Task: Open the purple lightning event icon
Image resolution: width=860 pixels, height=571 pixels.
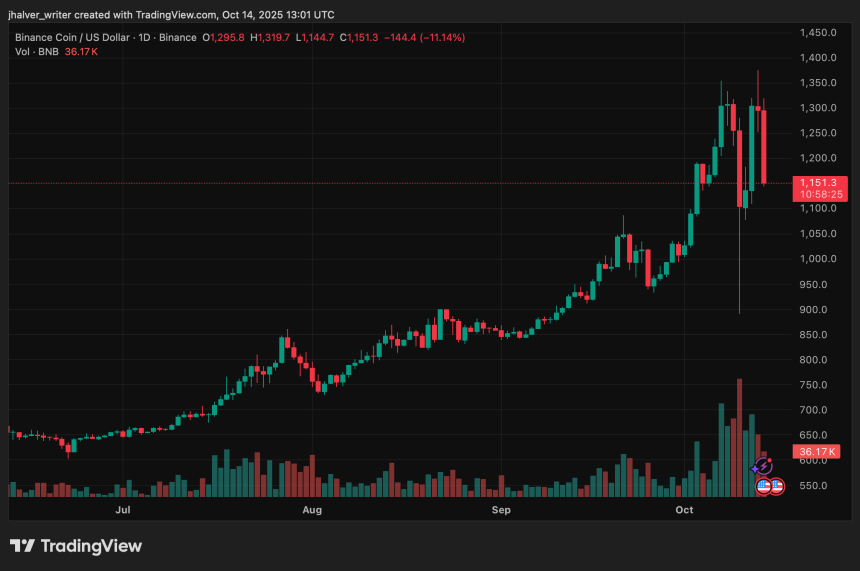Action: tap(762, 467)
